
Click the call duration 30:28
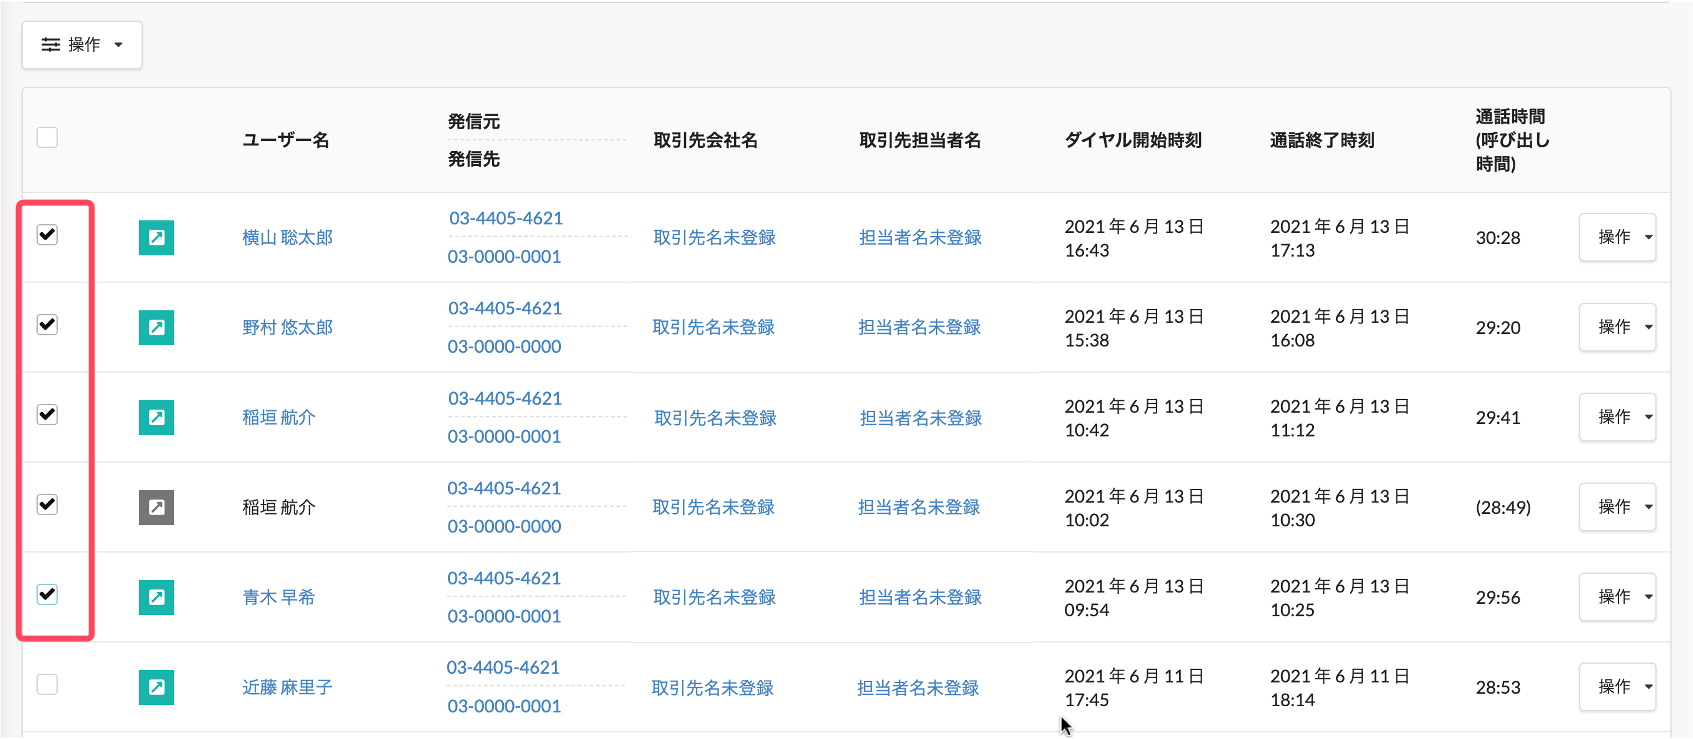[x=1498, y=237]
